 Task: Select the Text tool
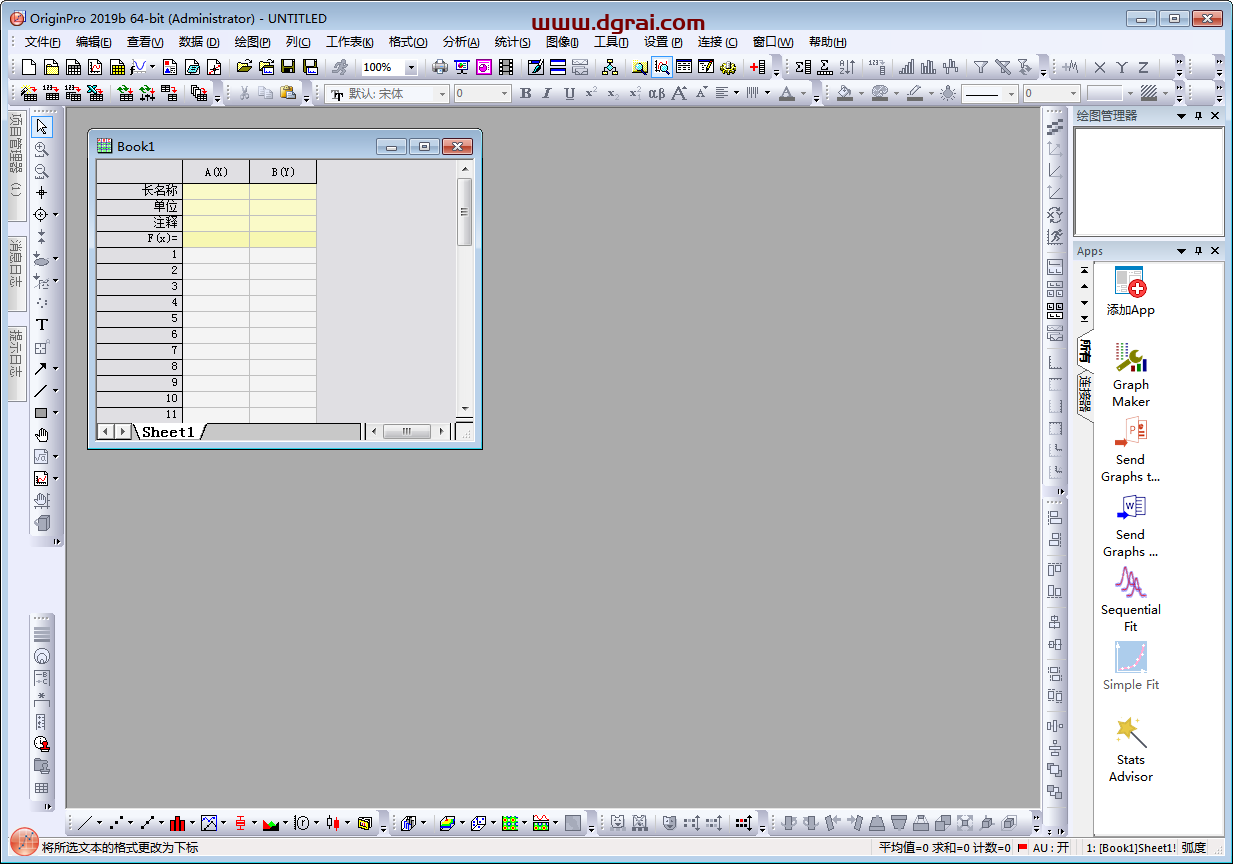[x=42, y=324]
